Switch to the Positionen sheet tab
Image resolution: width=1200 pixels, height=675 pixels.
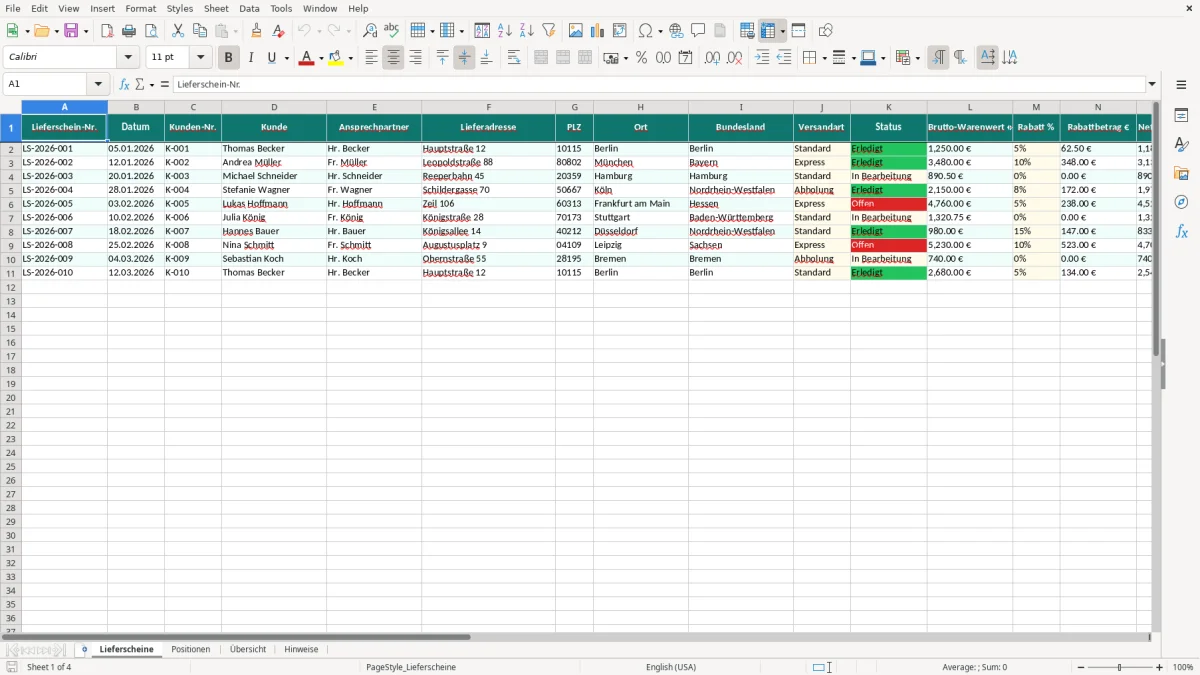tap(191, 650)
